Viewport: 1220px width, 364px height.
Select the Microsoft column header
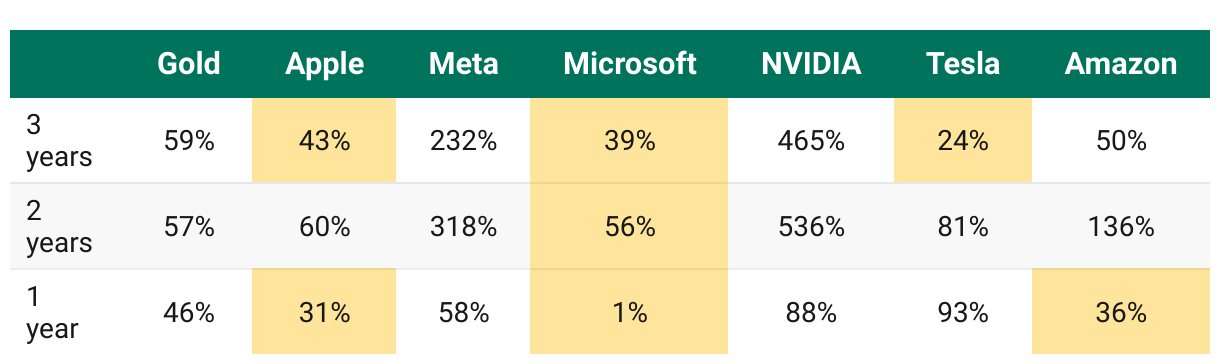pos(629,64)
